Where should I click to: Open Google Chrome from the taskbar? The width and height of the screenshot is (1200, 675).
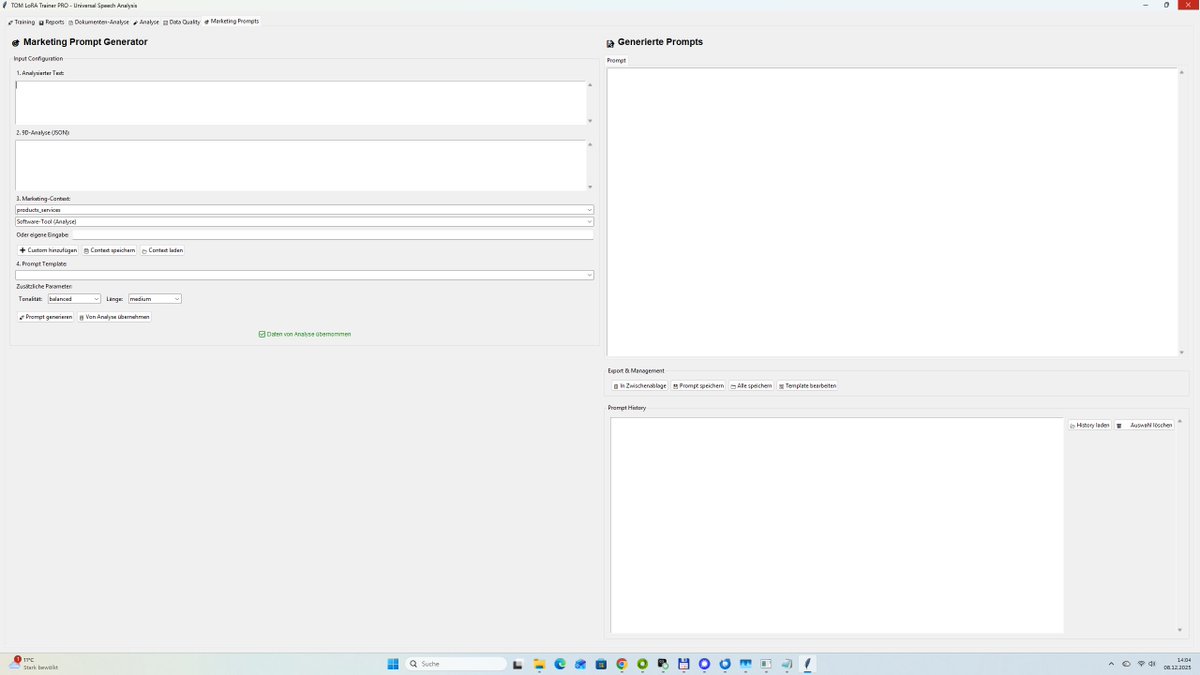point(622,664)
